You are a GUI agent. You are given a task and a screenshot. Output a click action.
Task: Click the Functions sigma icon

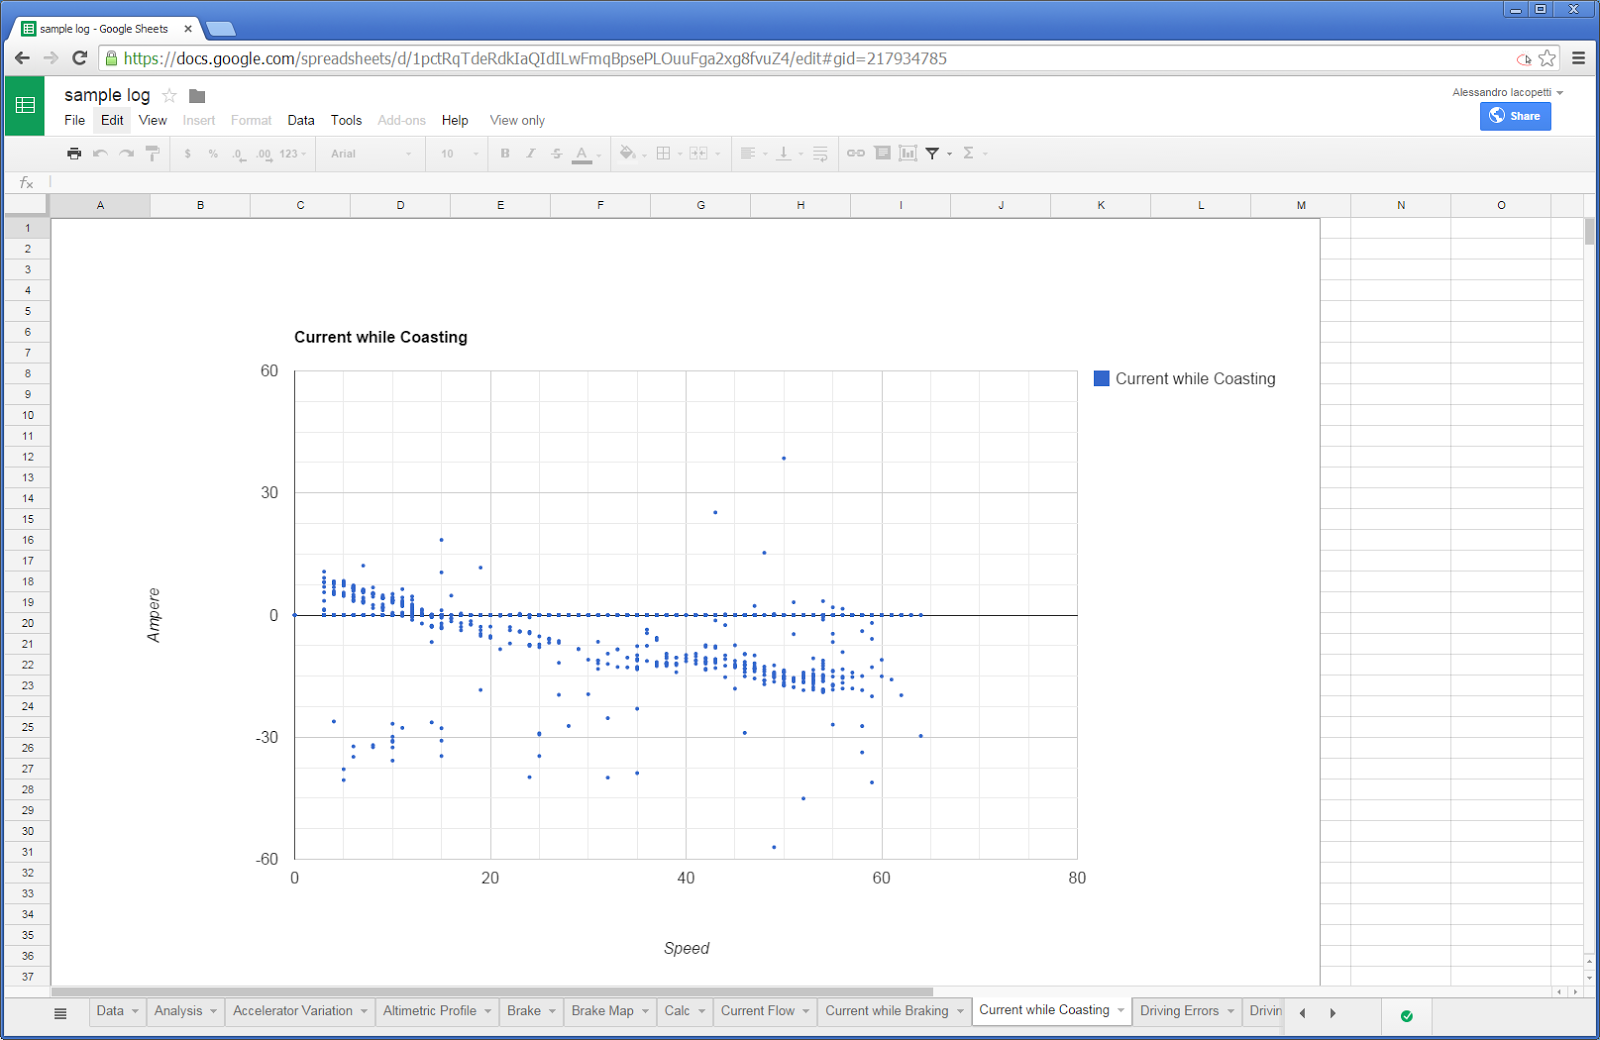point(969,153)
